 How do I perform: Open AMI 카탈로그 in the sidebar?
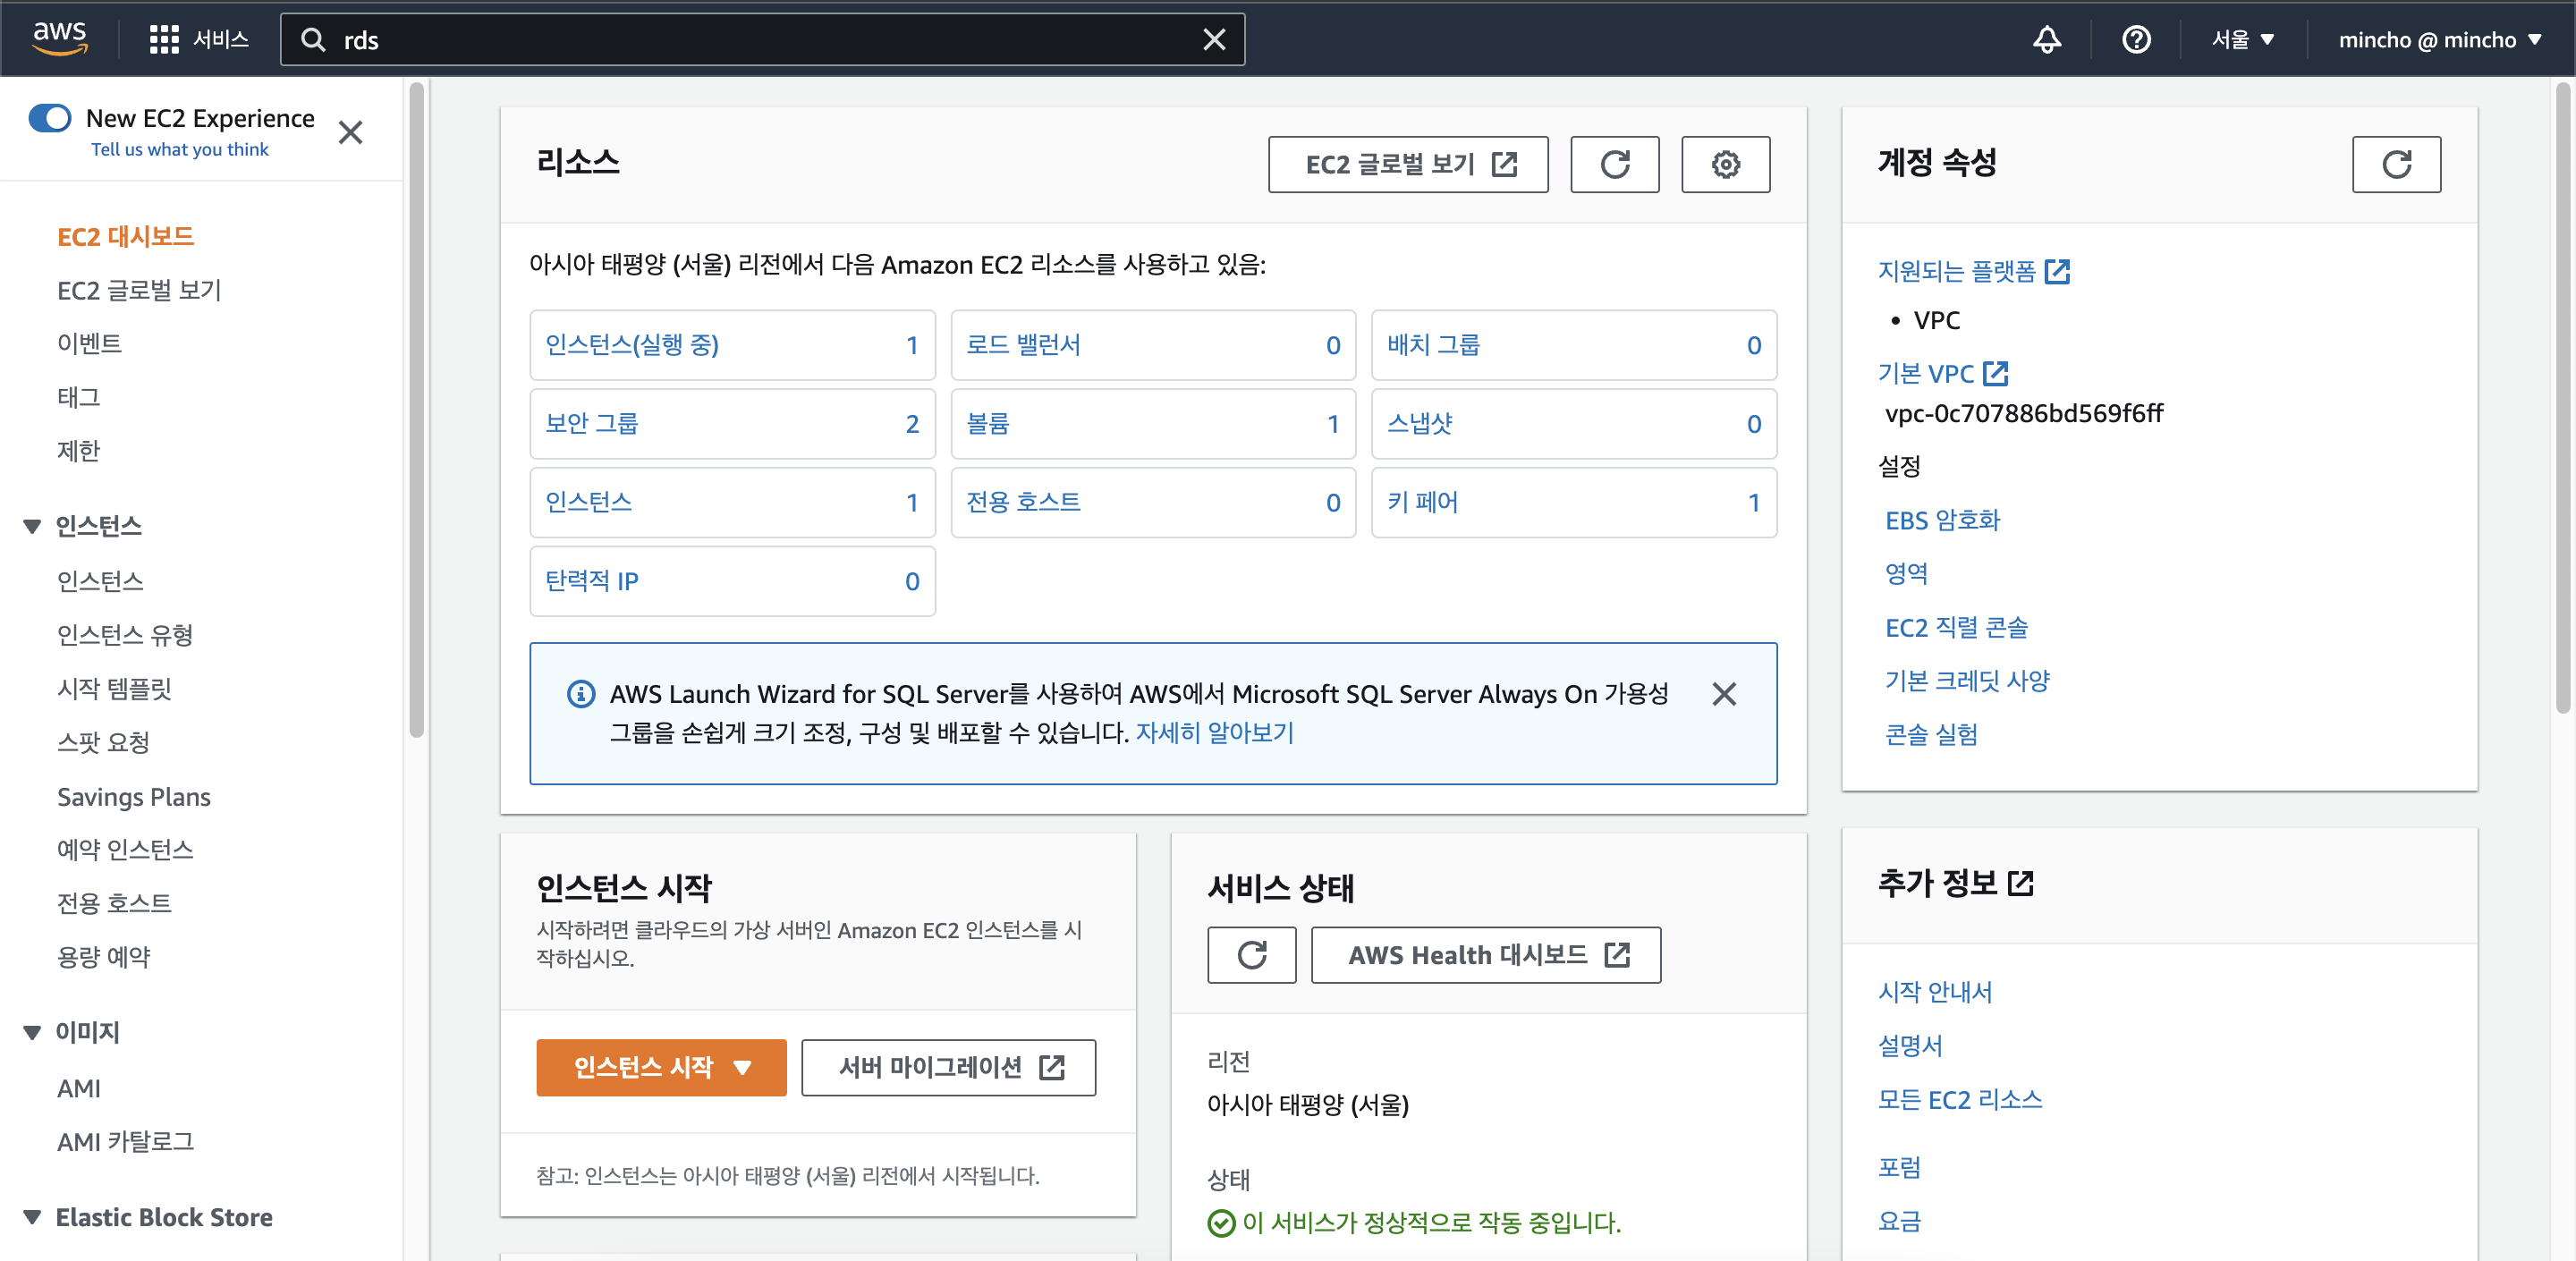(x=125, y=1141)
